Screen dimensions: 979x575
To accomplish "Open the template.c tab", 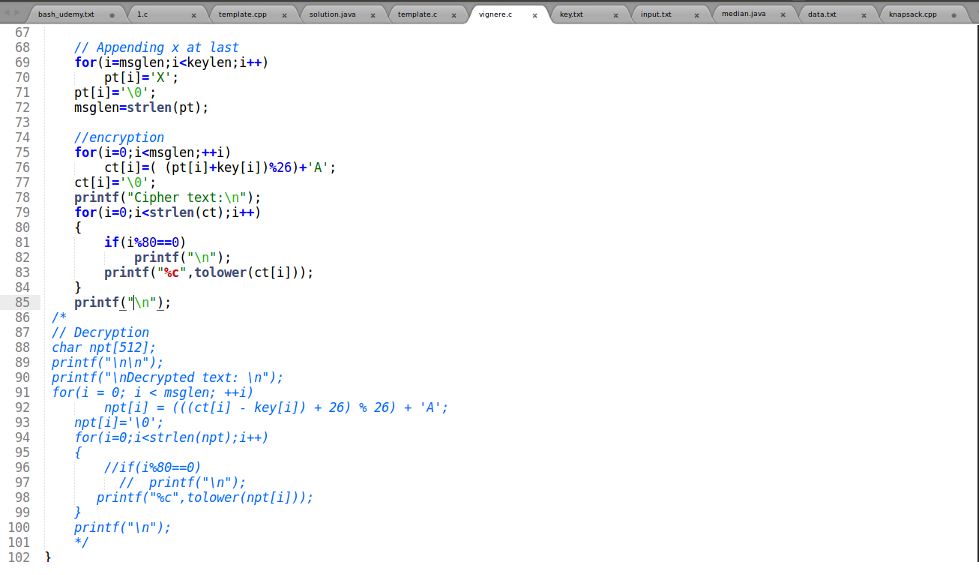I will 417,15.
